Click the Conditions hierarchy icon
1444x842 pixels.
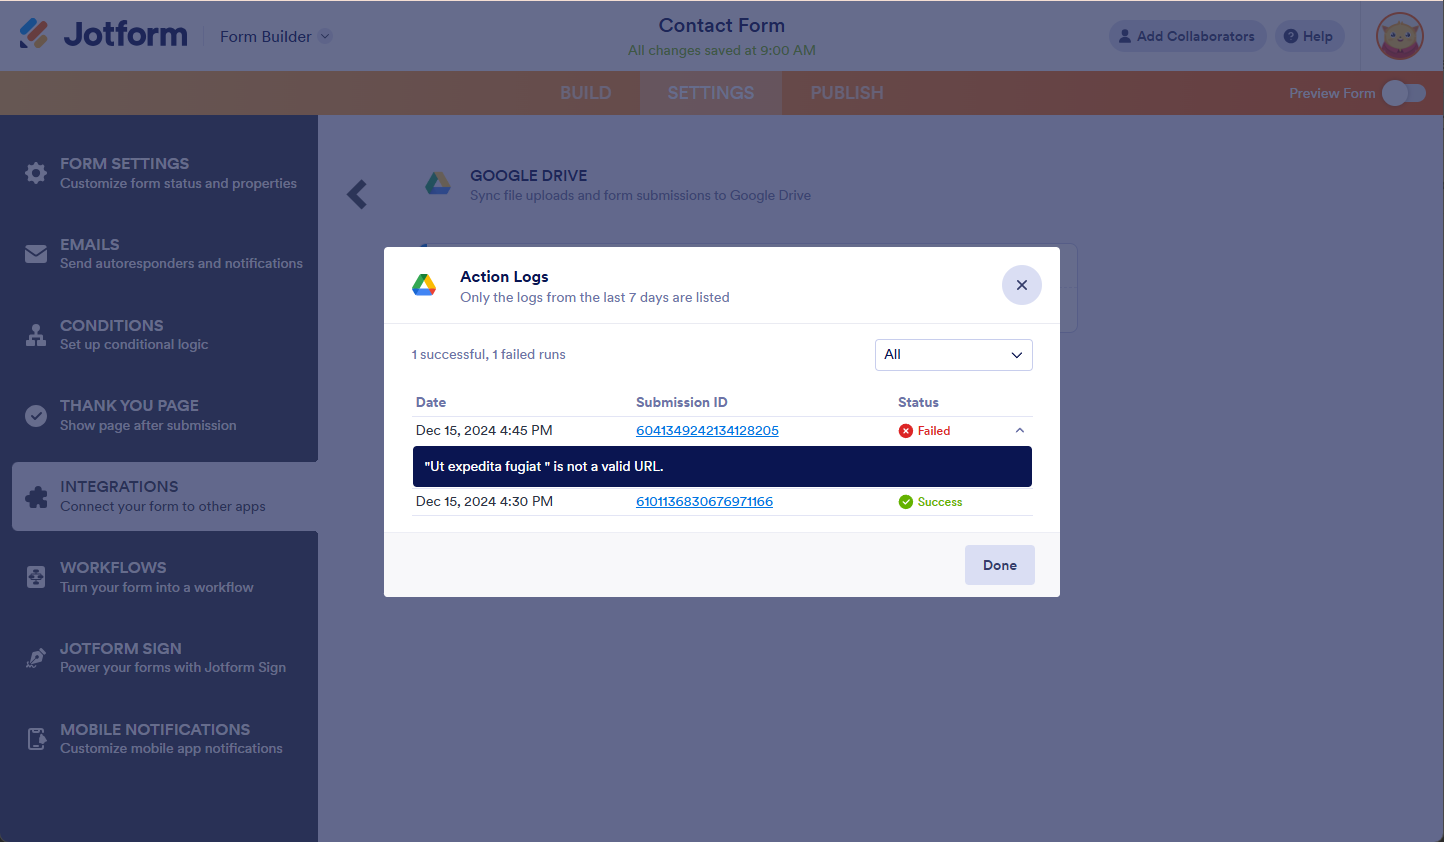click(x=36, y=335)
